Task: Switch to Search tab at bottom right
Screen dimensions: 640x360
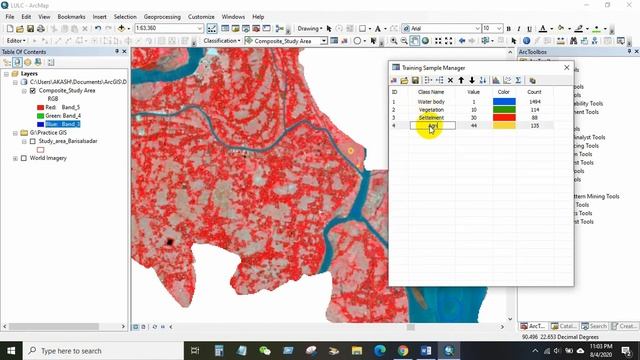Action: [x=594, y=326]
